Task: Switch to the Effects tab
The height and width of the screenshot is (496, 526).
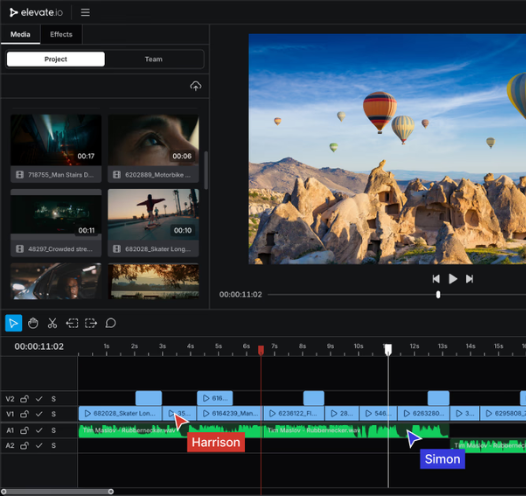Action: click(61, 34)
